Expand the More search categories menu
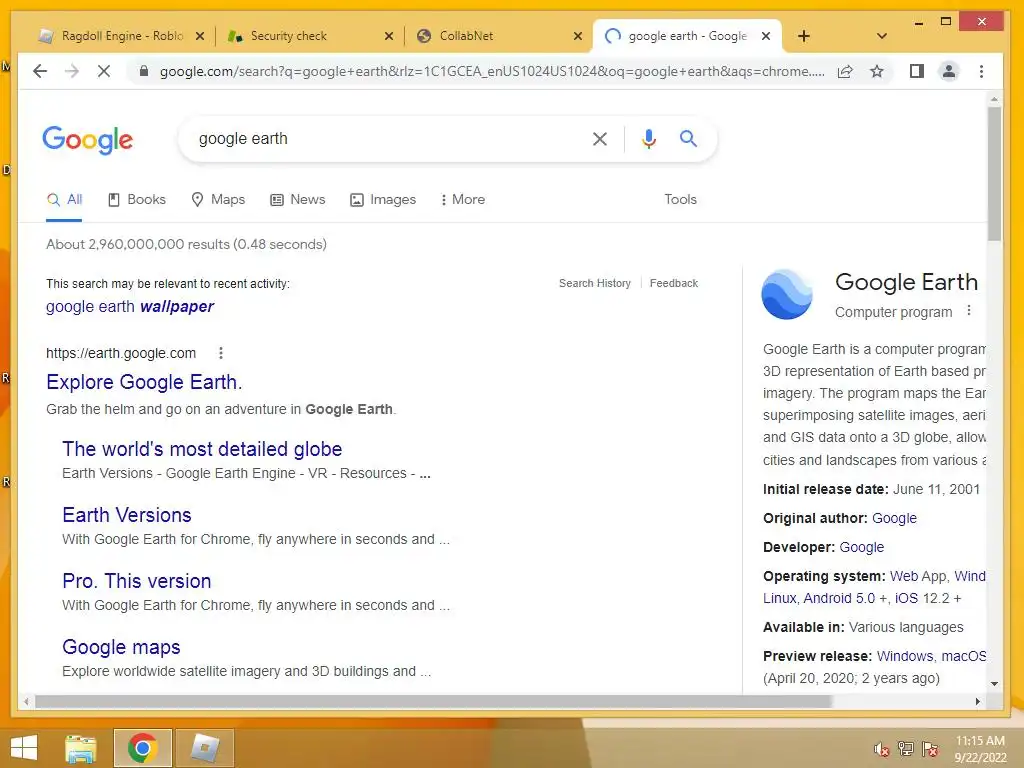This screenshot has width=1024, height=768. (x=462, y=199)
